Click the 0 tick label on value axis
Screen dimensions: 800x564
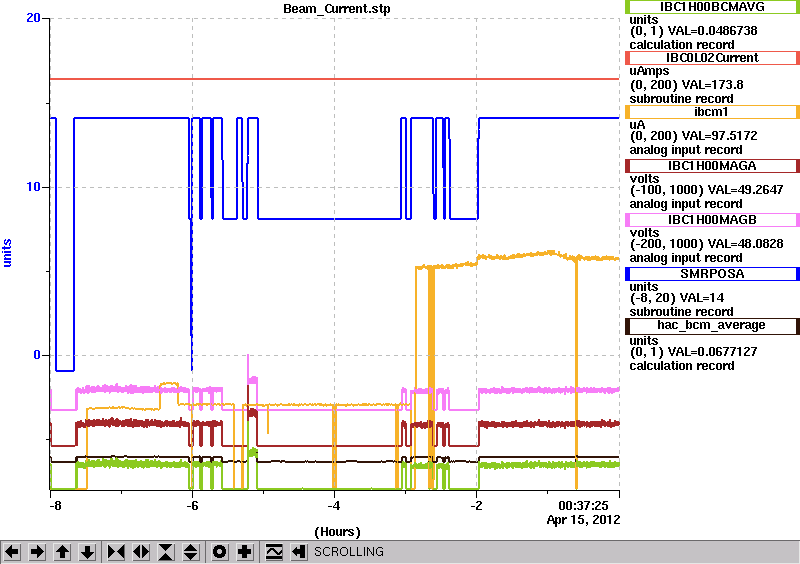coord(37,355)
